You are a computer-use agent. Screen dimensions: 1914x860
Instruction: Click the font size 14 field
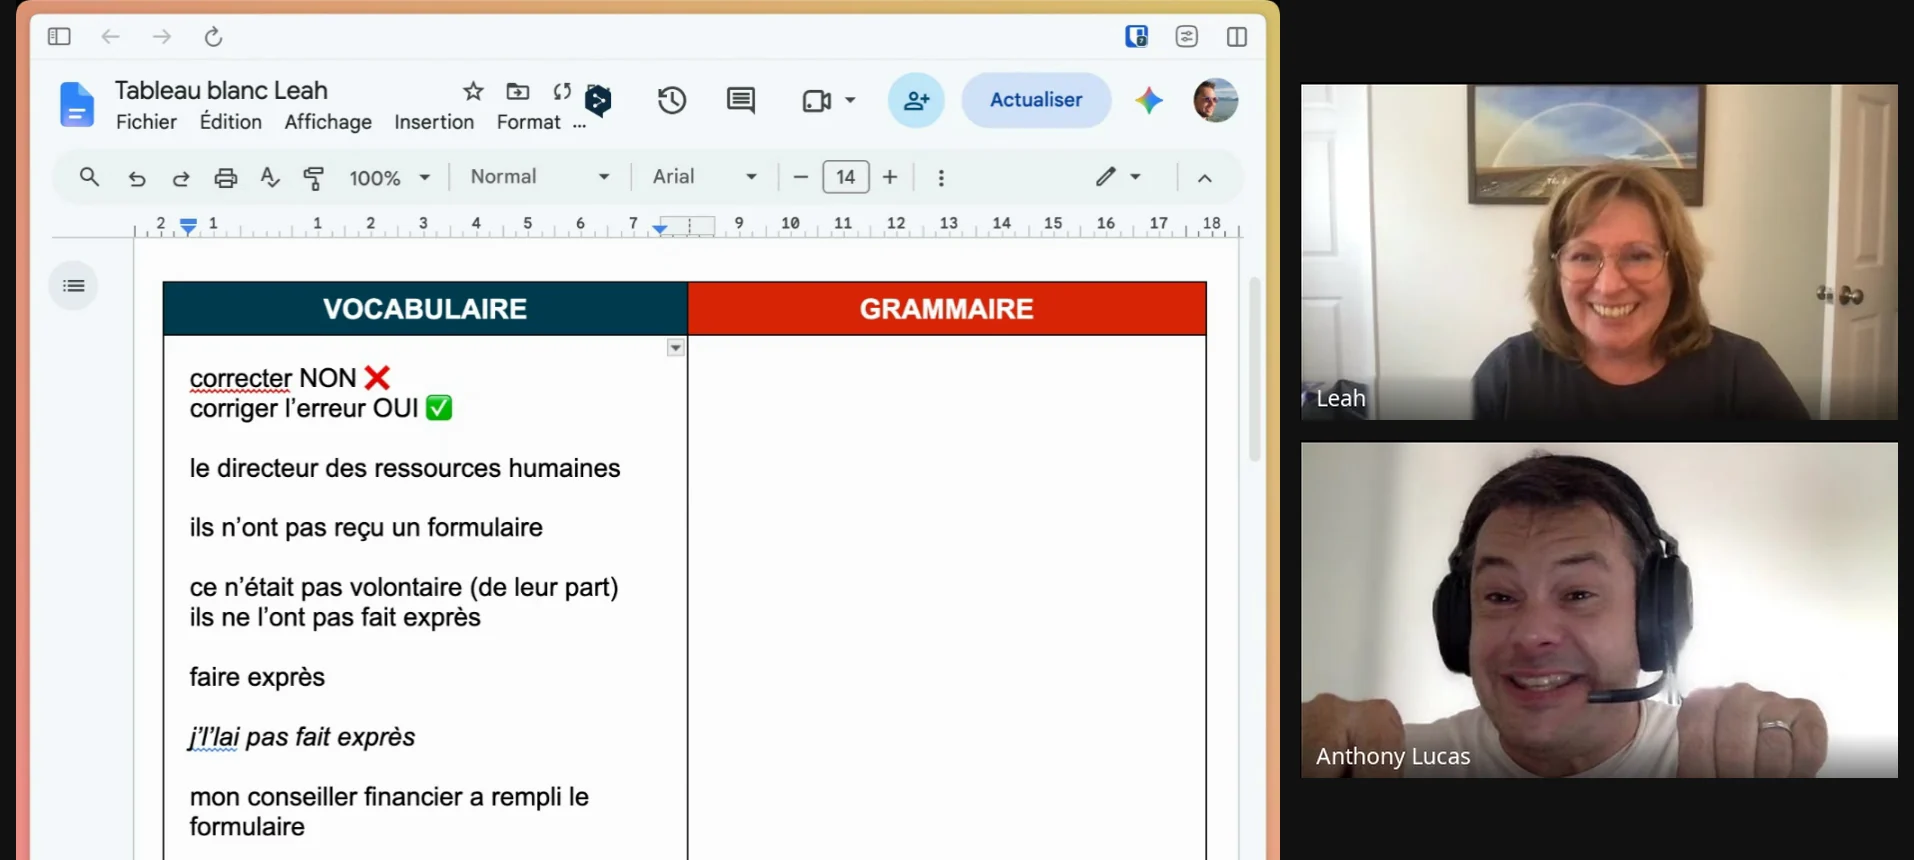(x=846, y=177)
